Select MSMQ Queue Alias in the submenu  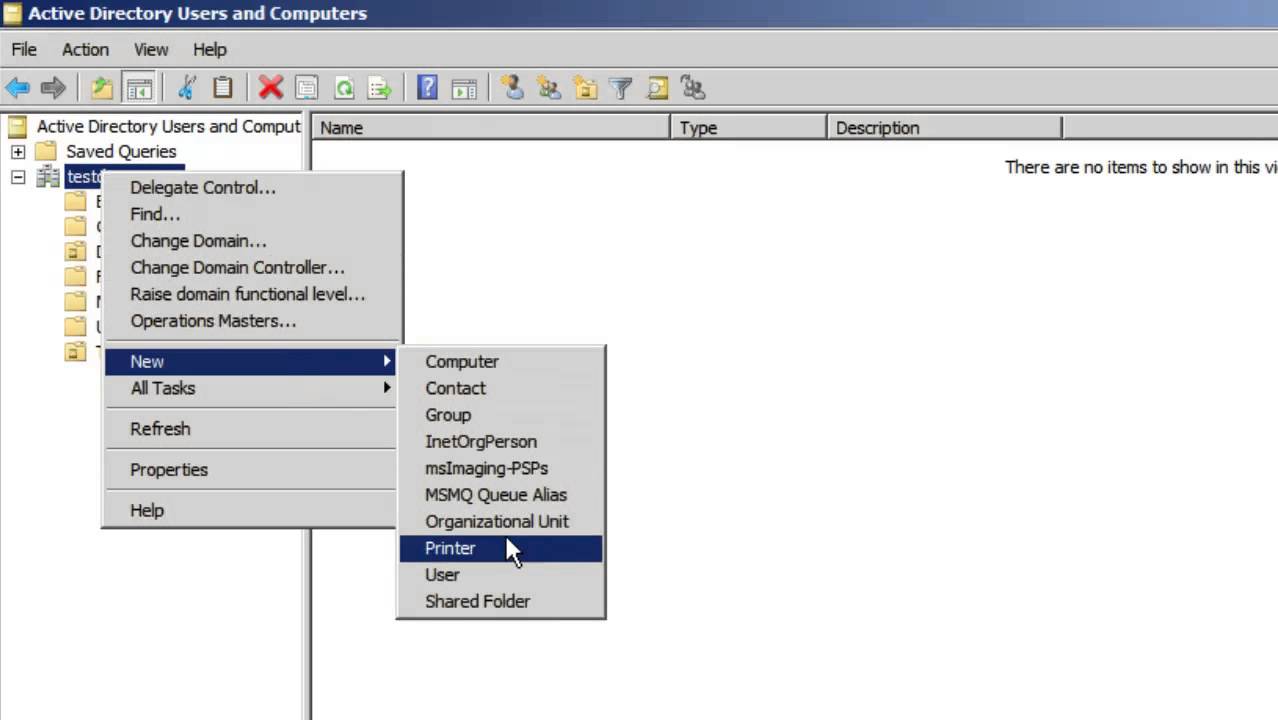[500, 495]
